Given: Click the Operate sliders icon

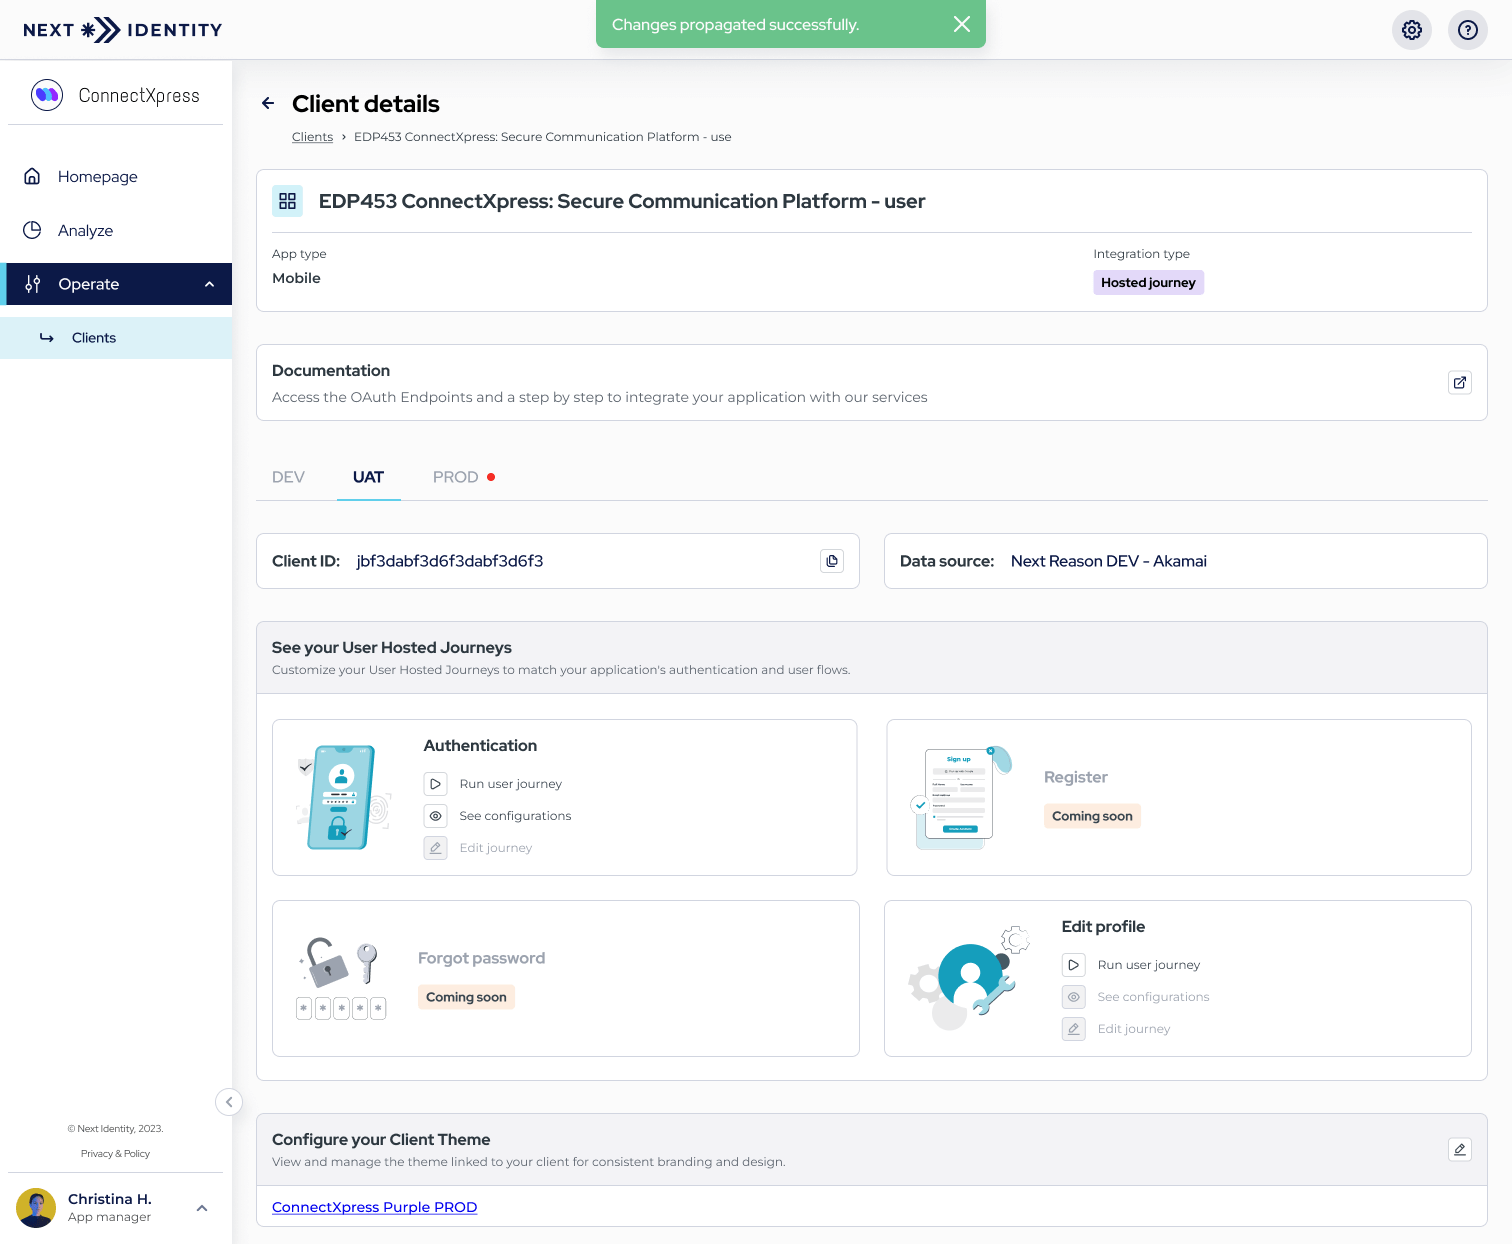Looking at the screenshot, I should 32,284.
